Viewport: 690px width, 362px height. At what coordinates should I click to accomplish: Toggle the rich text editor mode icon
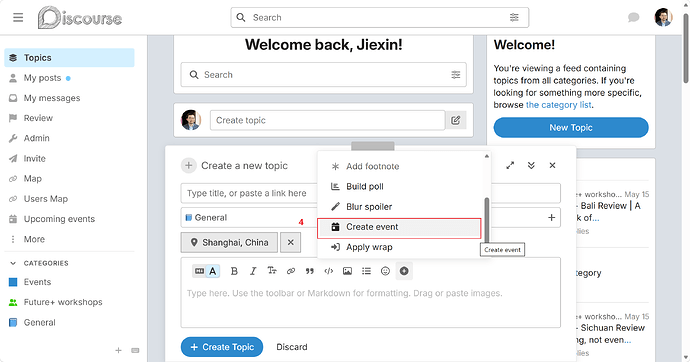199,271
